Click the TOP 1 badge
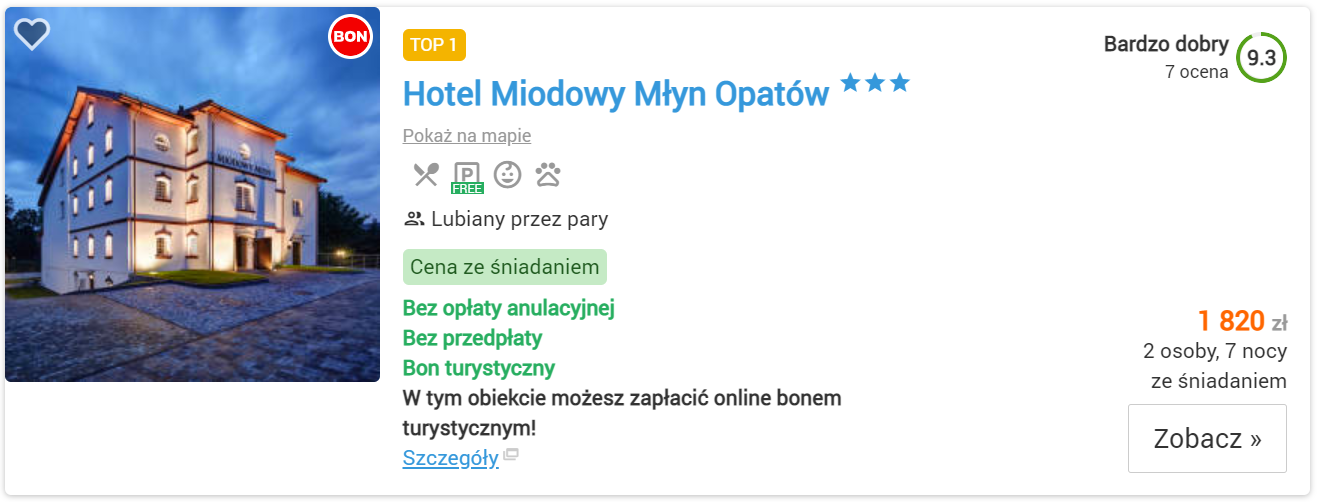Image resolution: width=1319 pixels, height=502 pixels. click(434, 45)
